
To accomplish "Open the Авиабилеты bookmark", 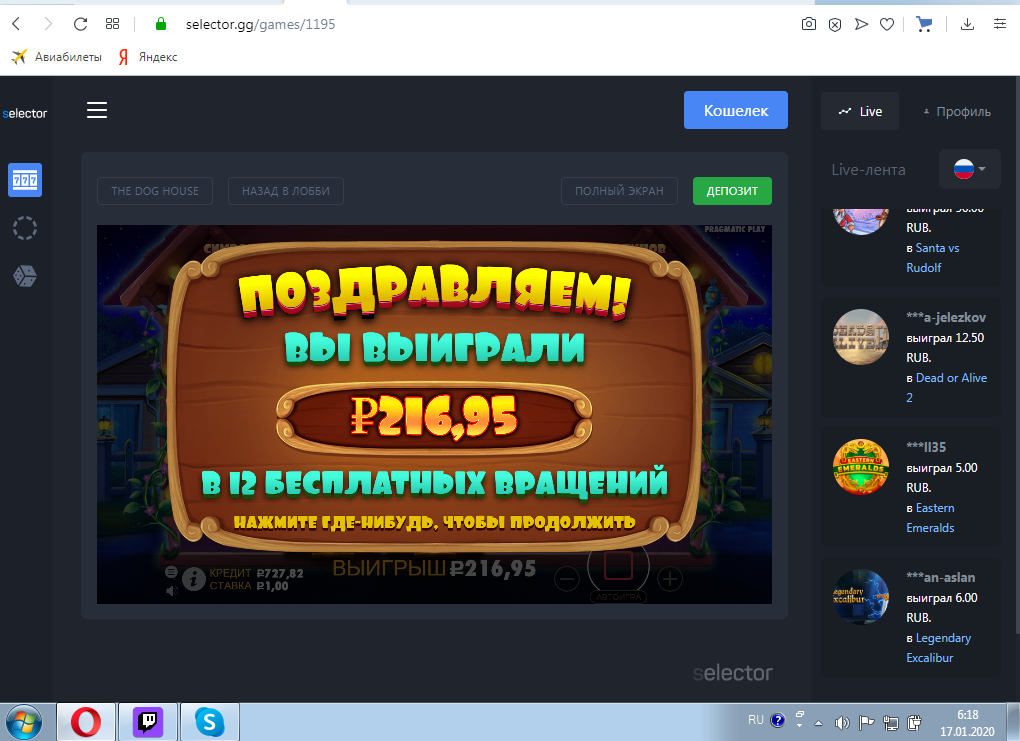I will click(x=57, y=57).
